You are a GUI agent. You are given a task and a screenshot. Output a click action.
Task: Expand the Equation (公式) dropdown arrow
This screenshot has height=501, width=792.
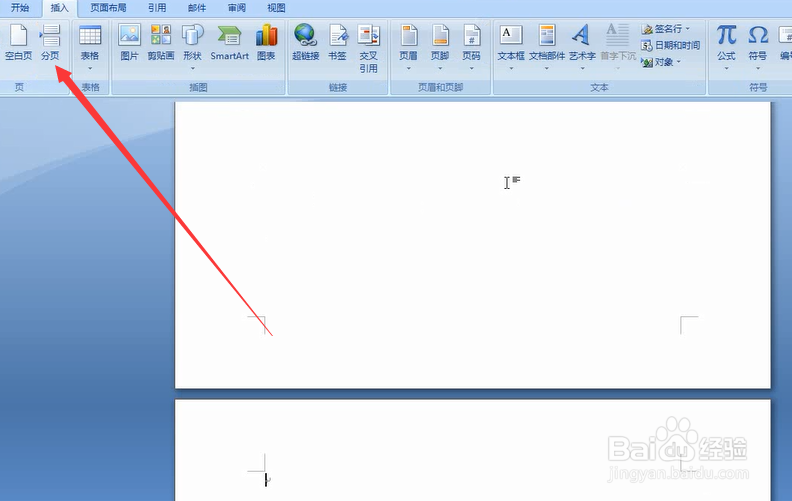pos(726,68)
